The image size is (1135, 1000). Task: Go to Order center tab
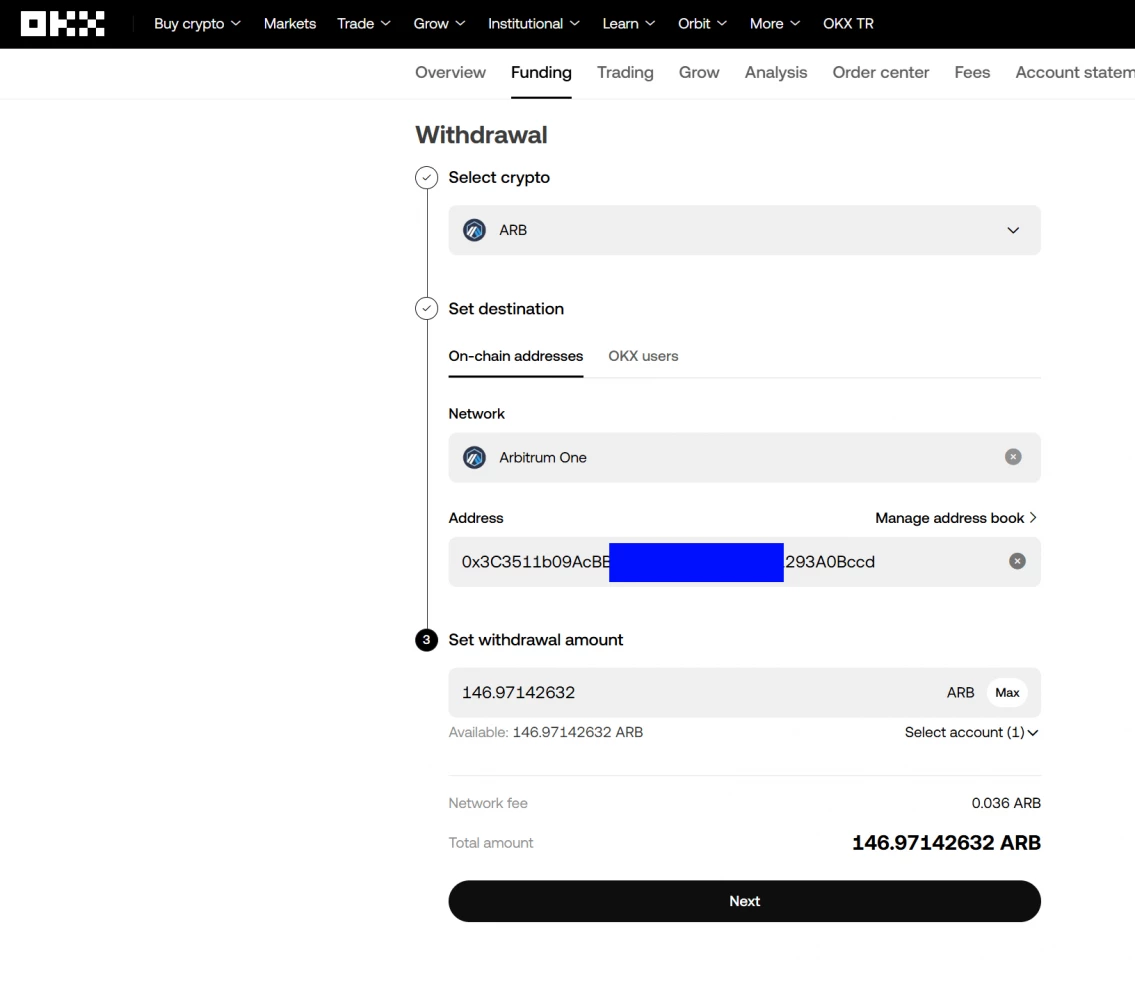[x=880, y=72]
